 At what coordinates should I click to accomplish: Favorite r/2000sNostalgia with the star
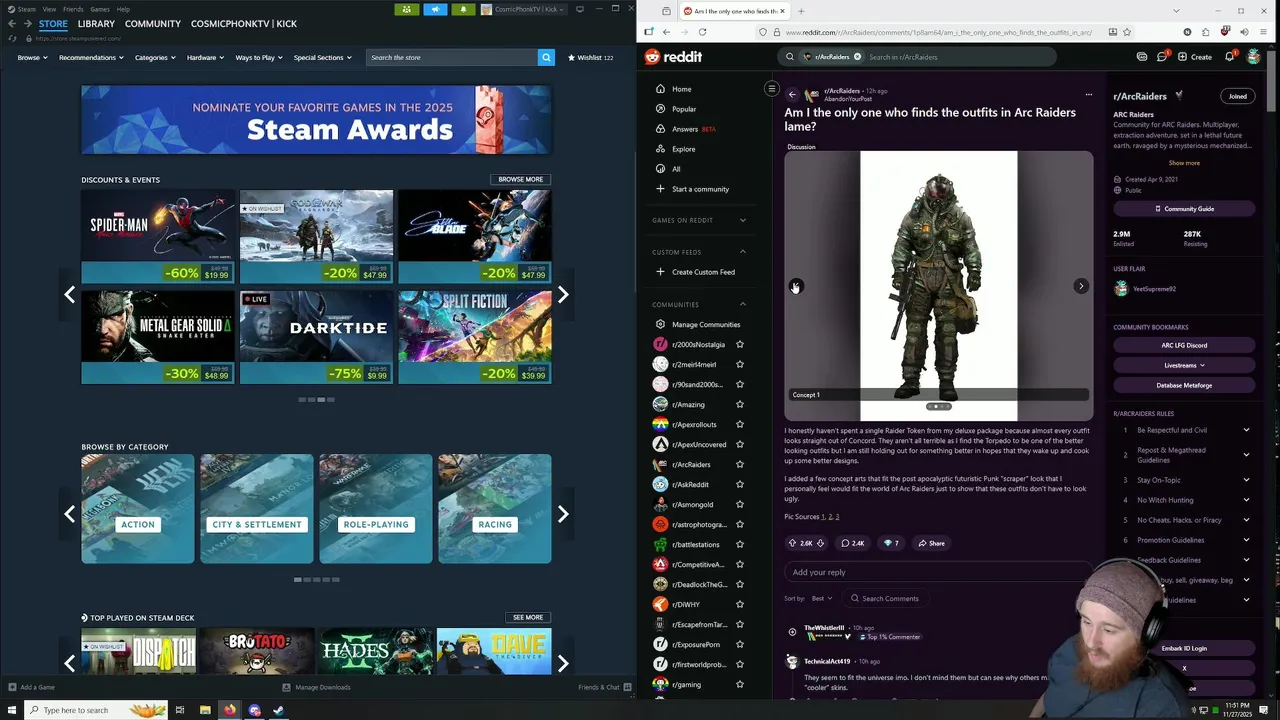tap(740, 344)
